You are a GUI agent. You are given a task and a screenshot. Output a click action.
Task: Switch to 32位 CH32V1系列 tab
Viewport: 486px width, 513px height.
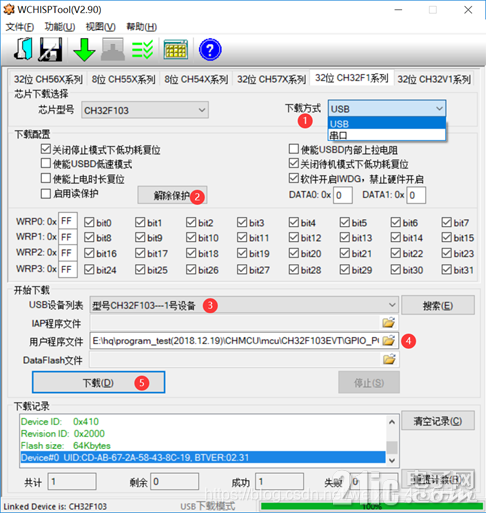point(434,79)
